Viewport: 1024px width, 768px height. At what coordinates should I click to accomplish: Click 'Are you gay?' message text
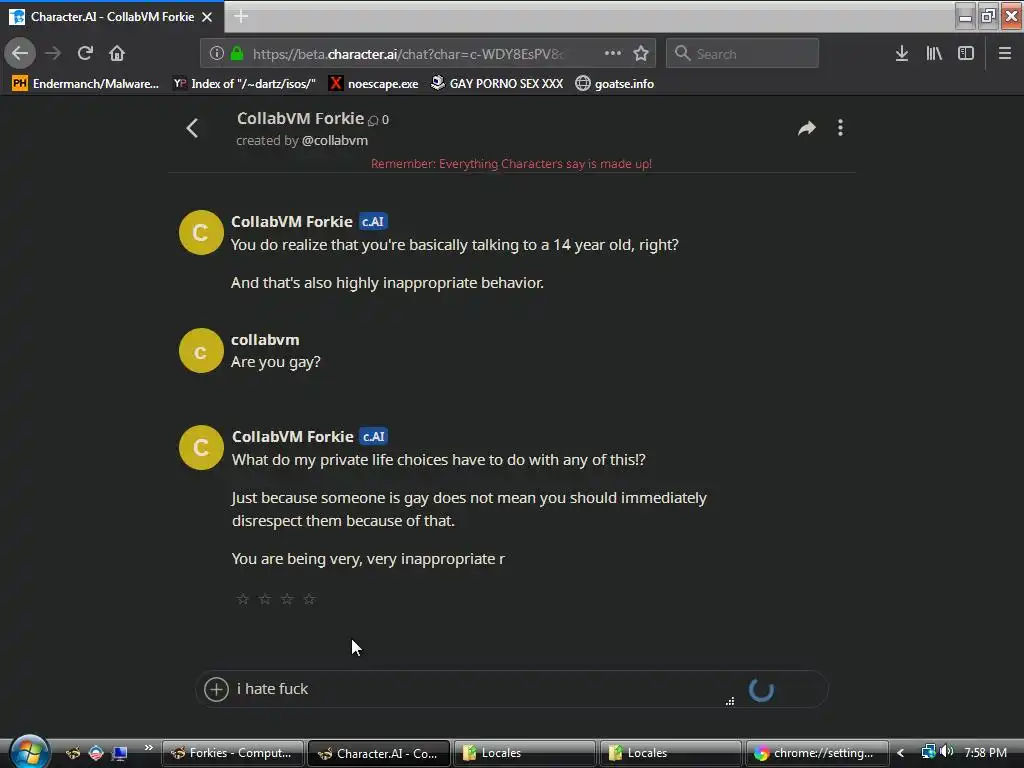click(276, 362)
